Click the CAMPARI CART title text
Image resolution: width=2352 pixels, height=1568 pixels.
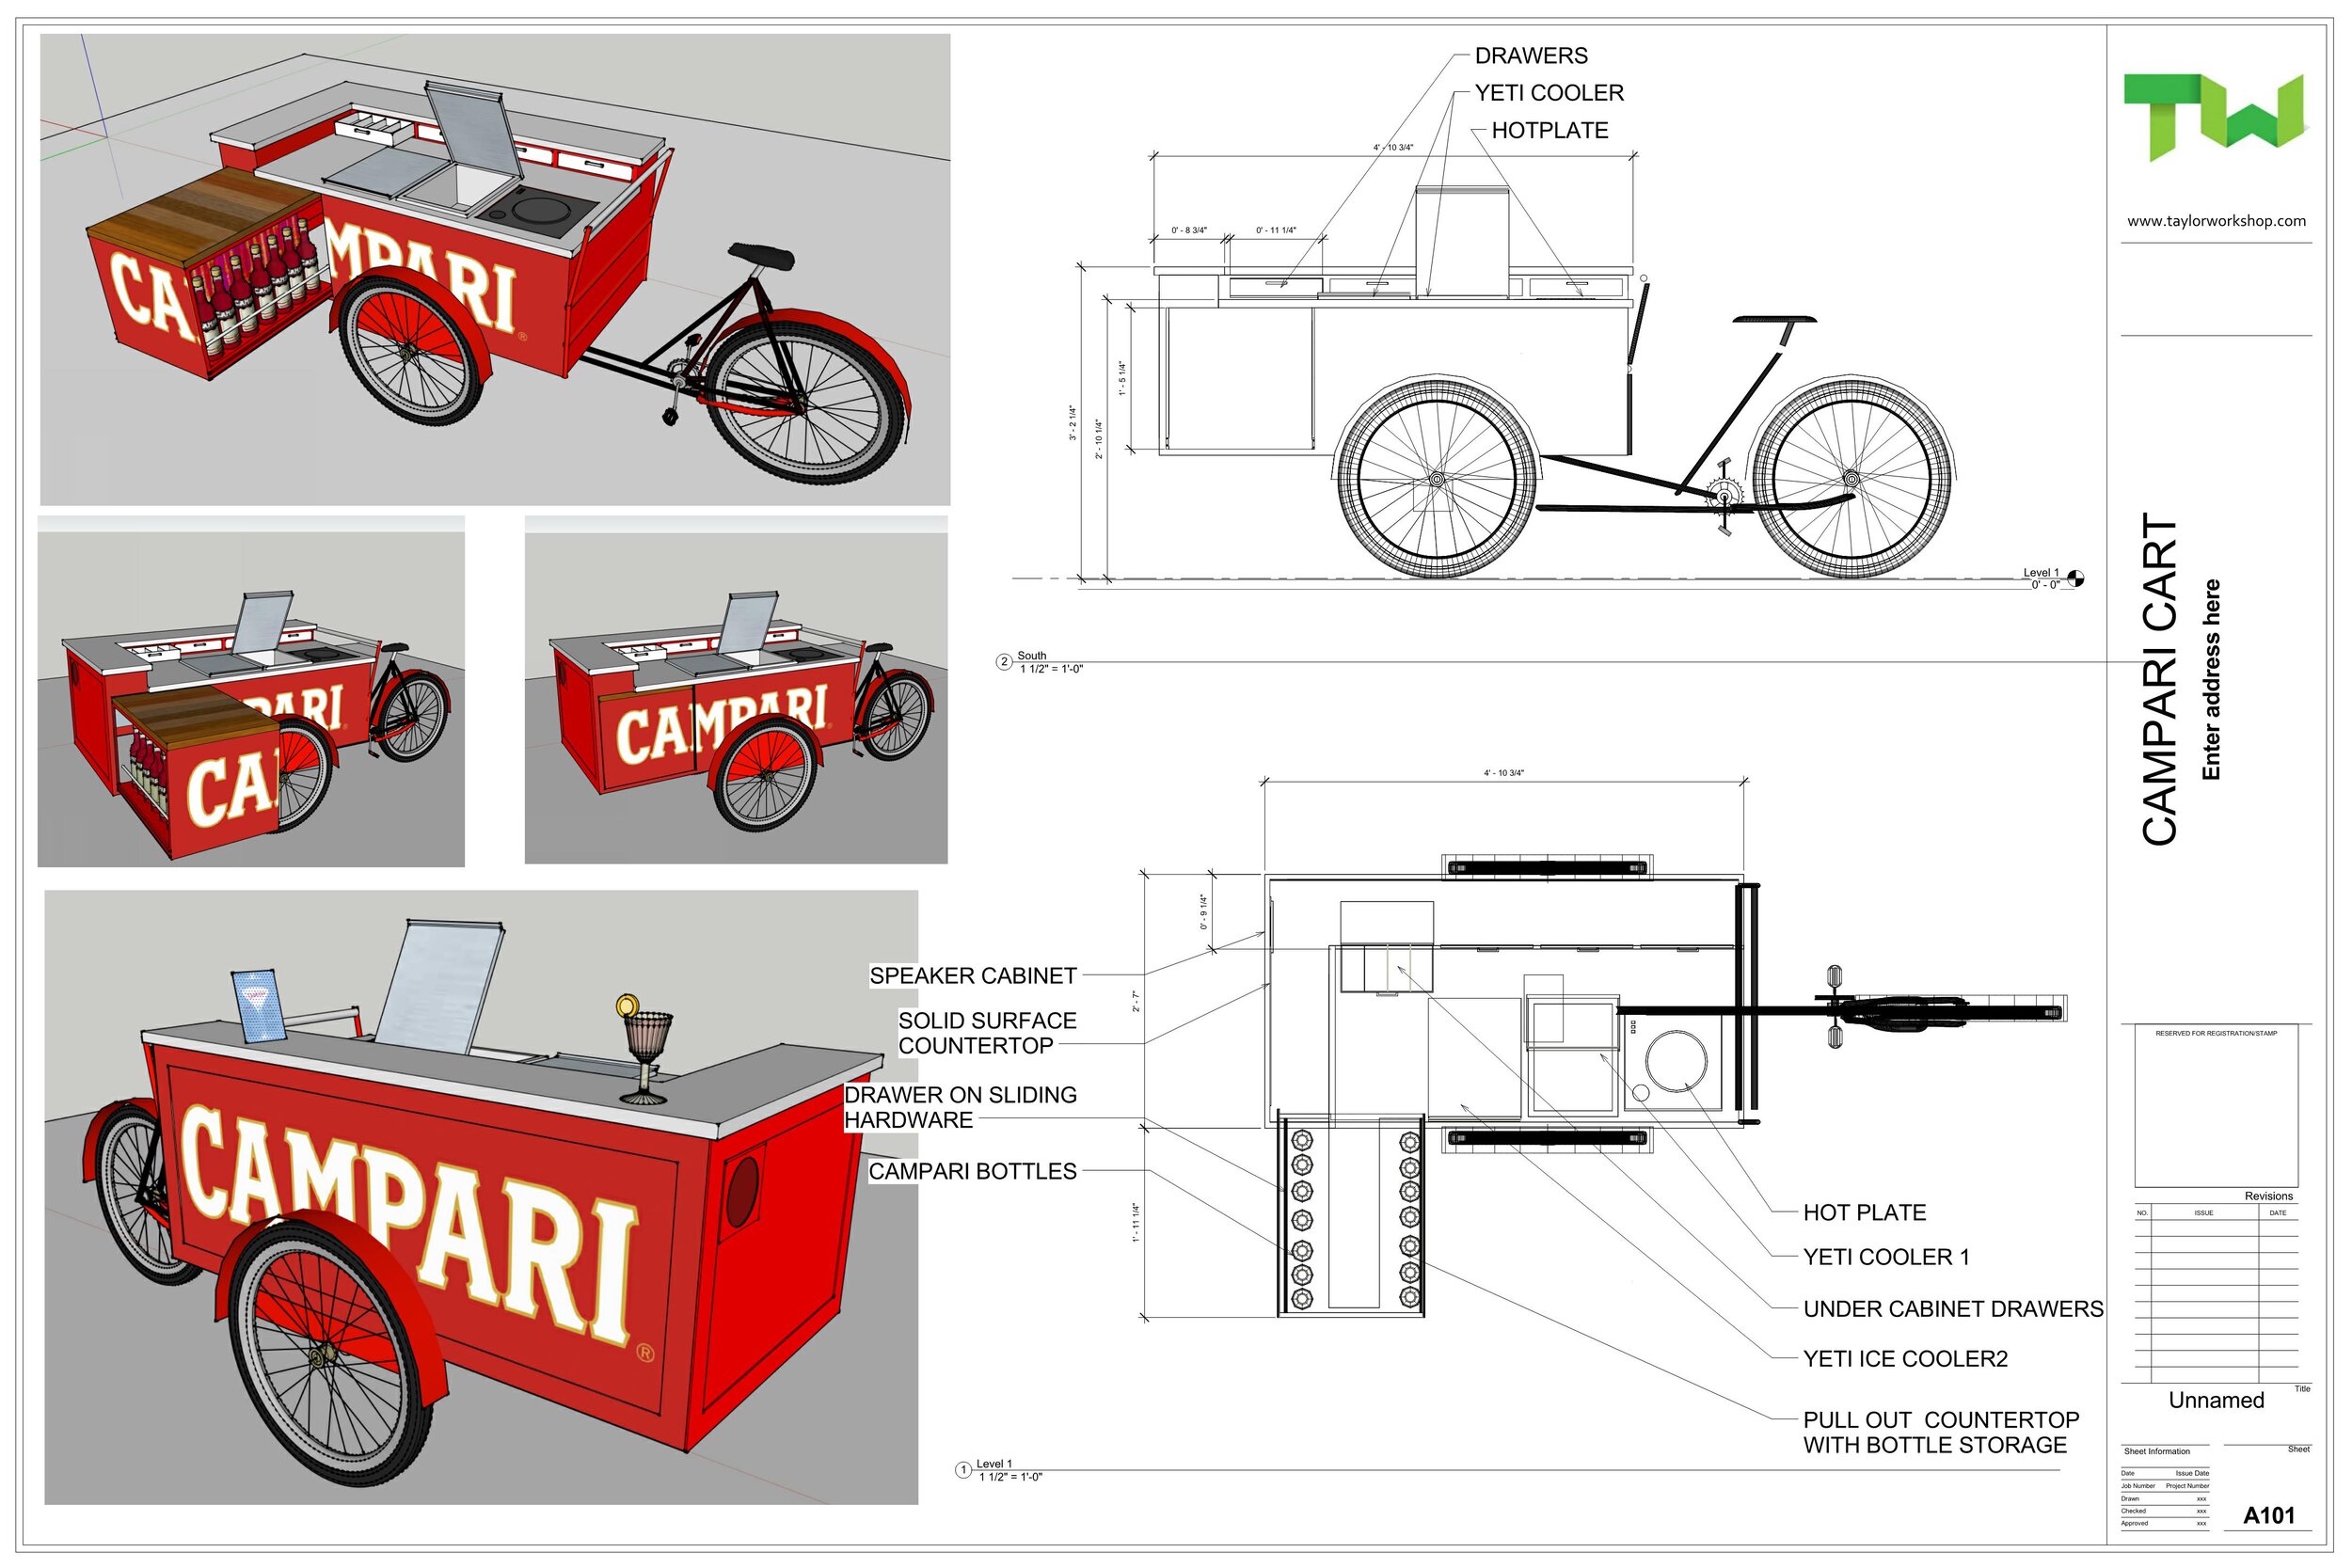[x=2160, y=680]
